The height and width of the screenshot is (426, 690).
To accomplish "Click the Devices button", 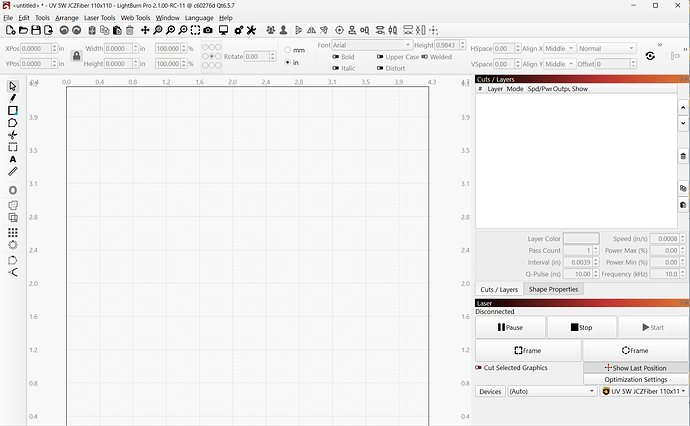I will (490, 391).
